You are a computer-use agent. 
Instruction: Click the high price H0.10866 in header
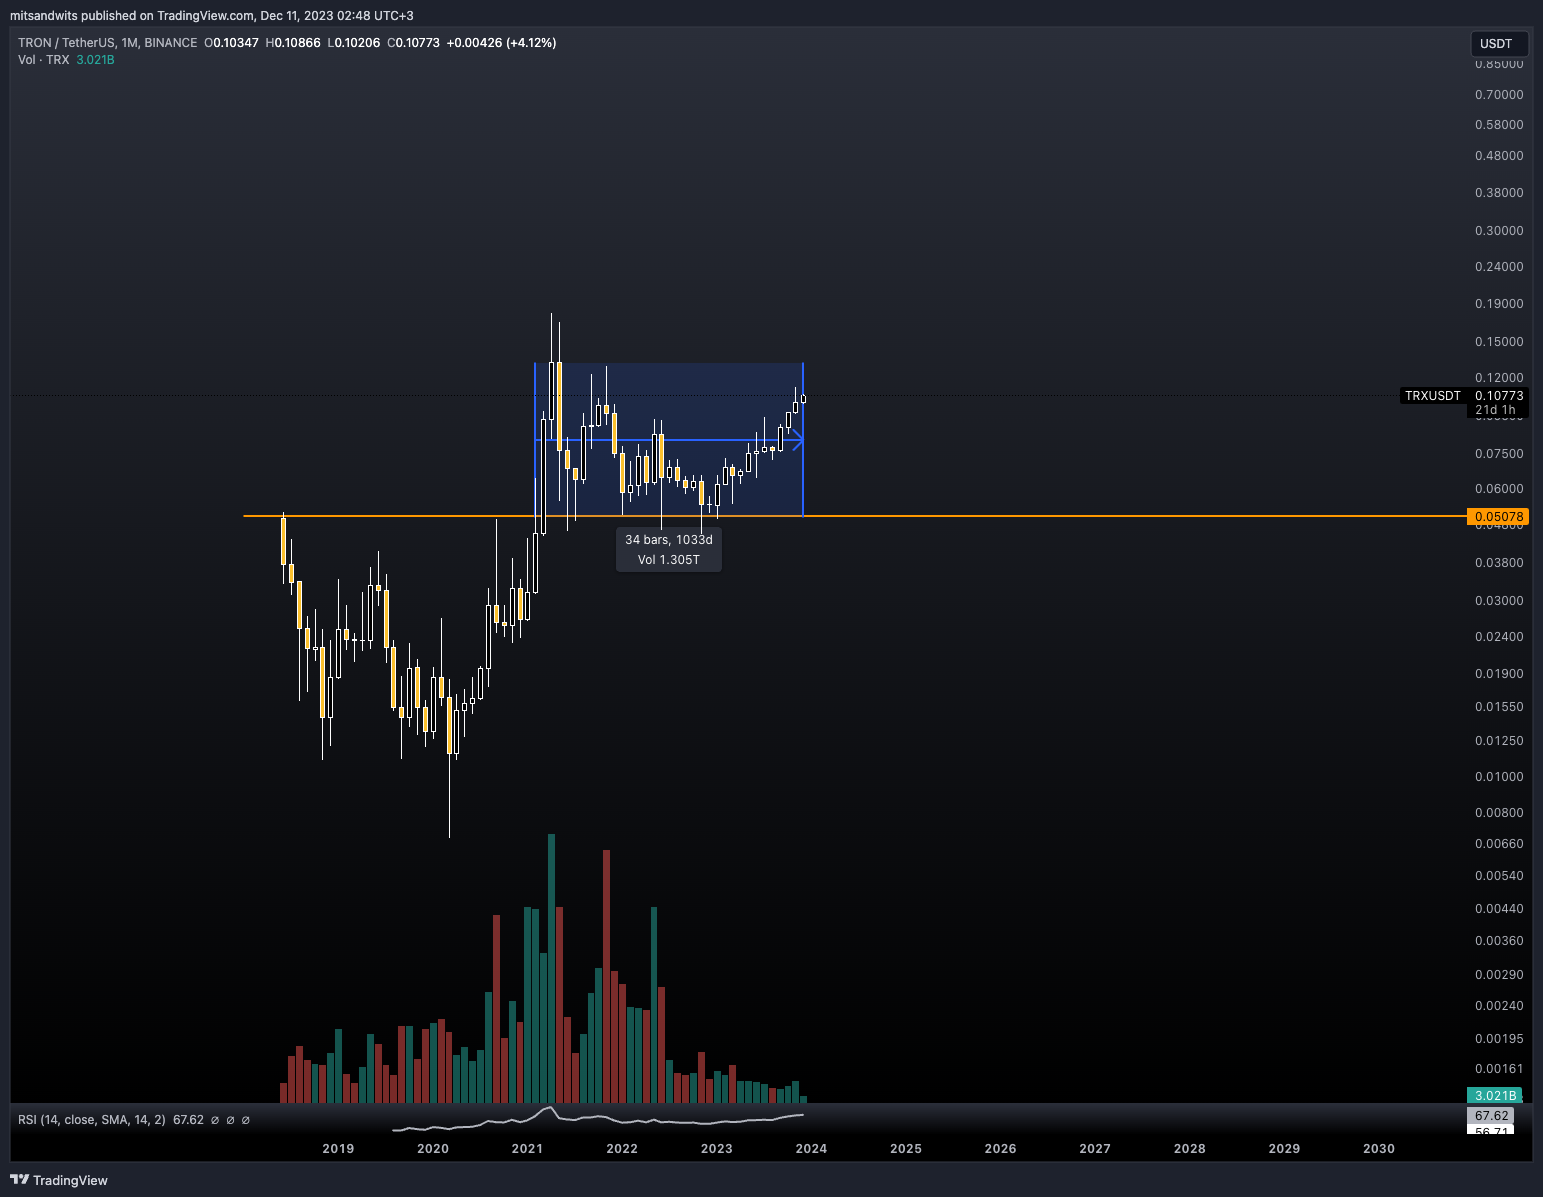coord(293,43)
